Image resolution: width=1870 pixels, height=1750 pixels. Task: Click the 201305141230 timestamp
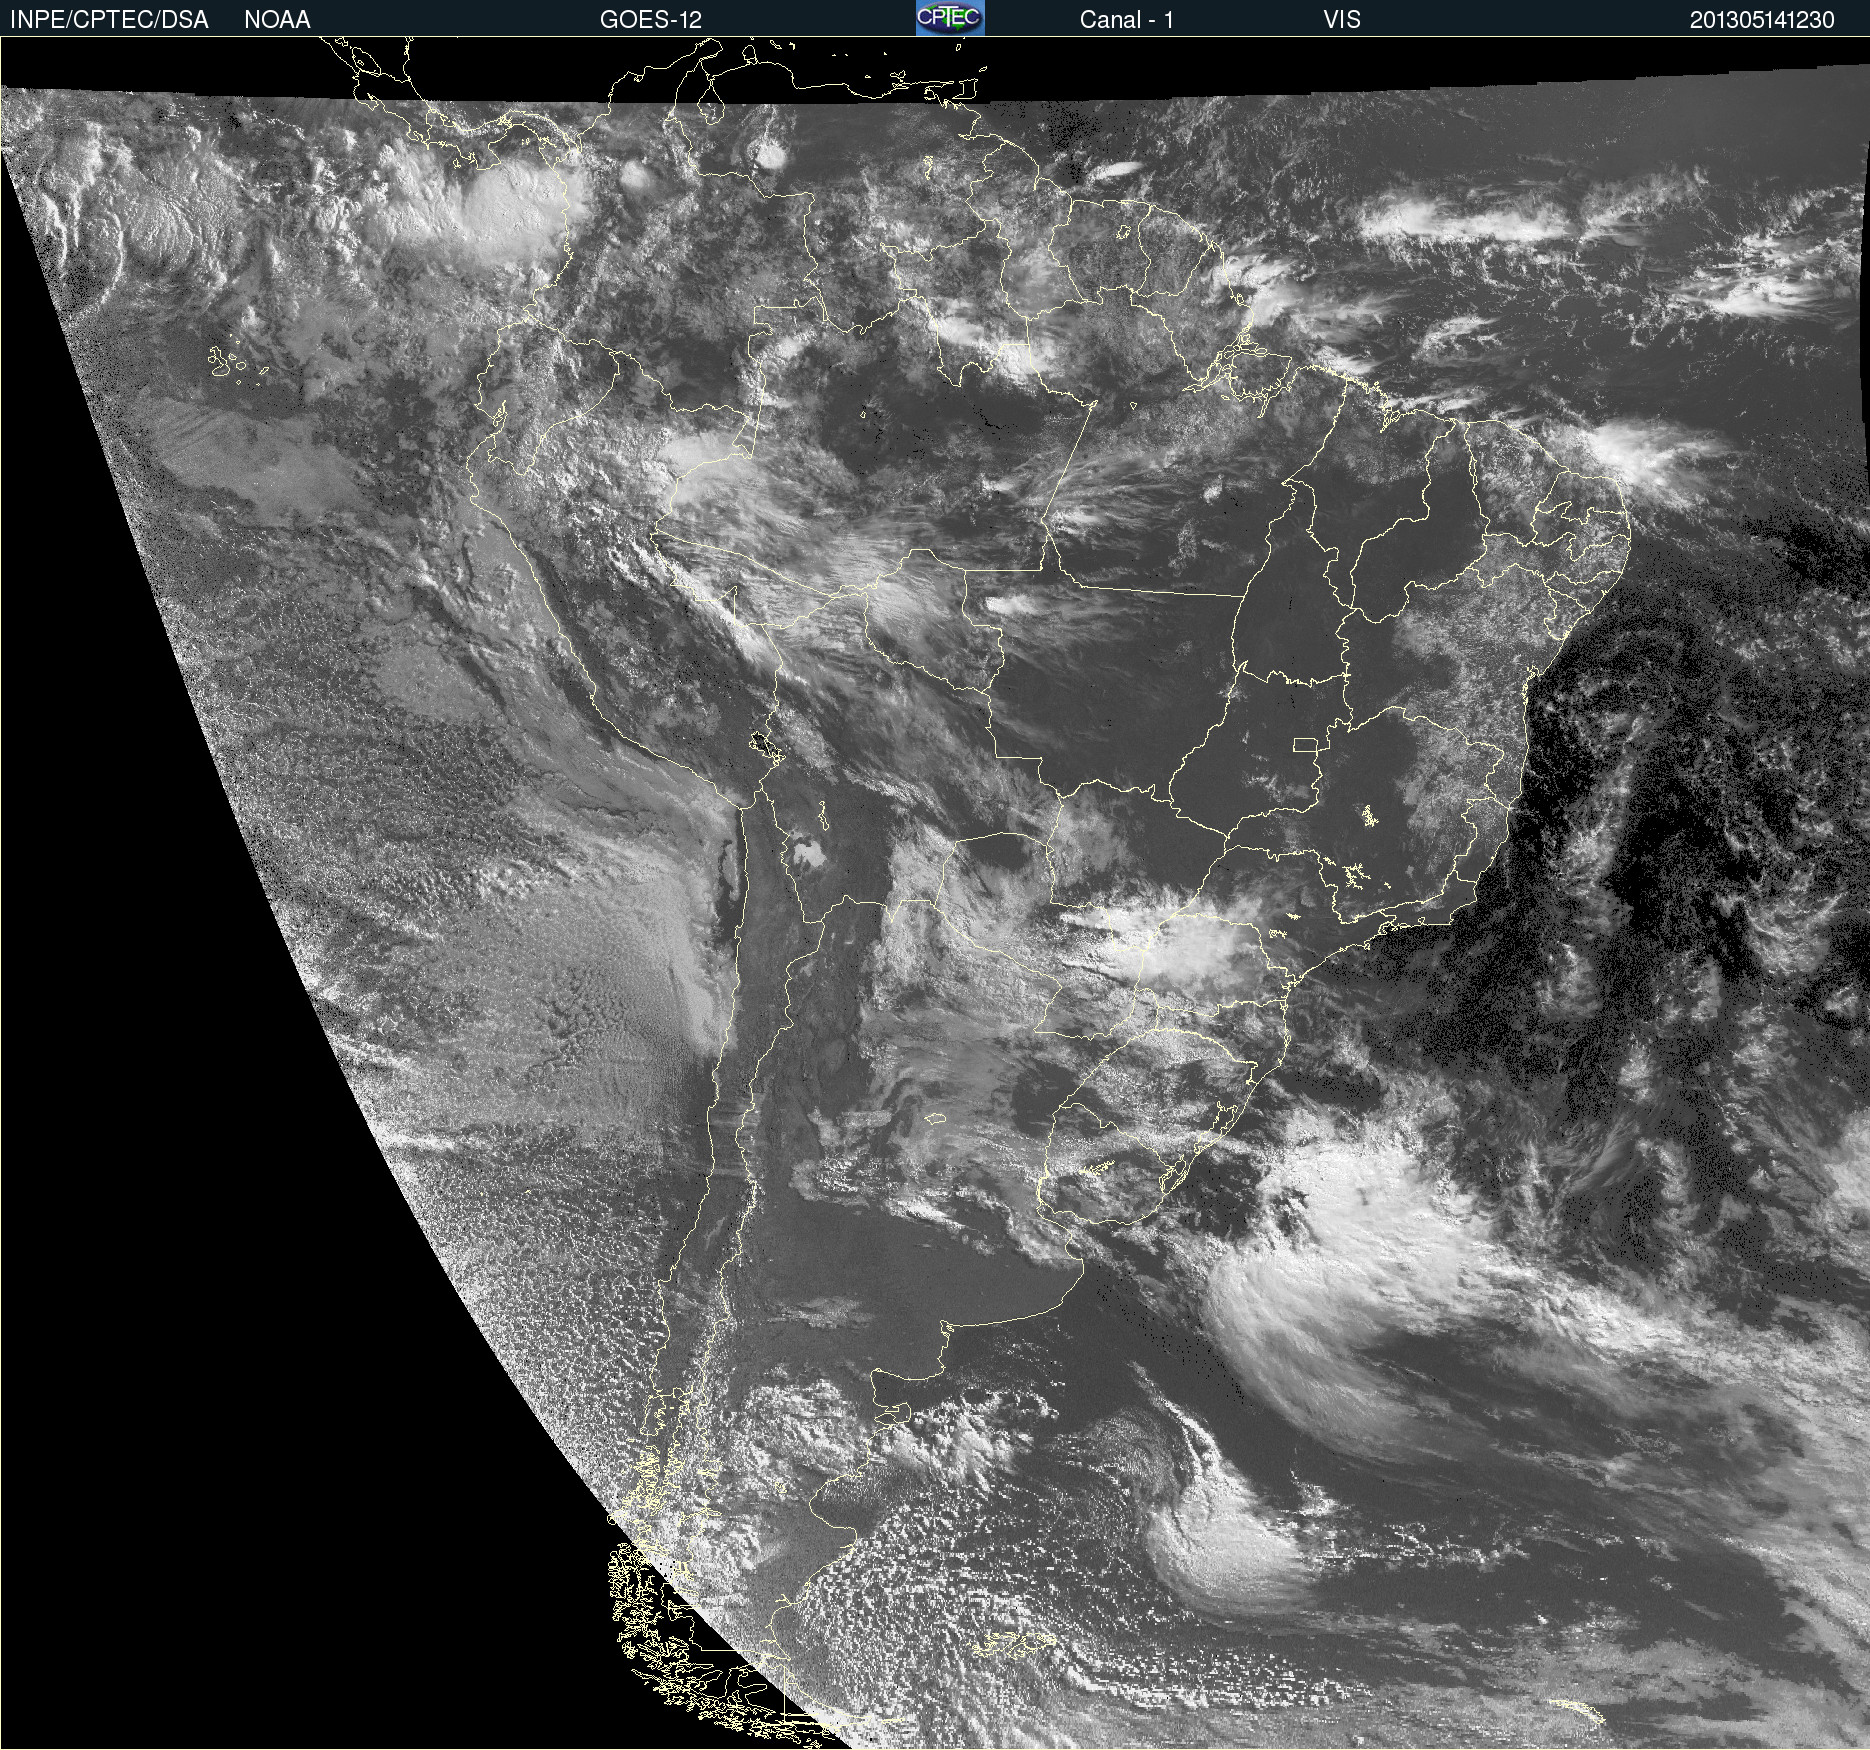pos(1762,20)
